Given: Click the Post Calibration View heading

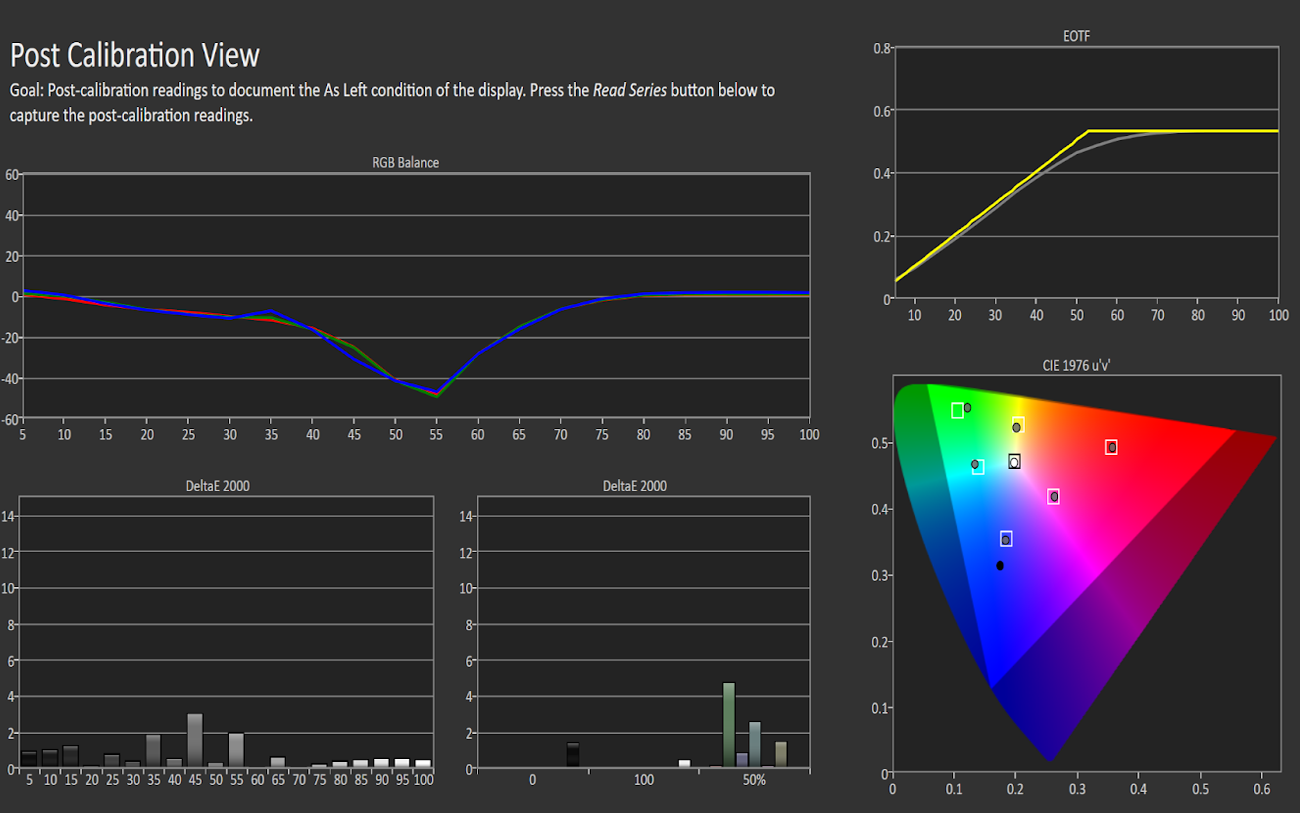Looking at the screenshot, I should coord(135,54).
